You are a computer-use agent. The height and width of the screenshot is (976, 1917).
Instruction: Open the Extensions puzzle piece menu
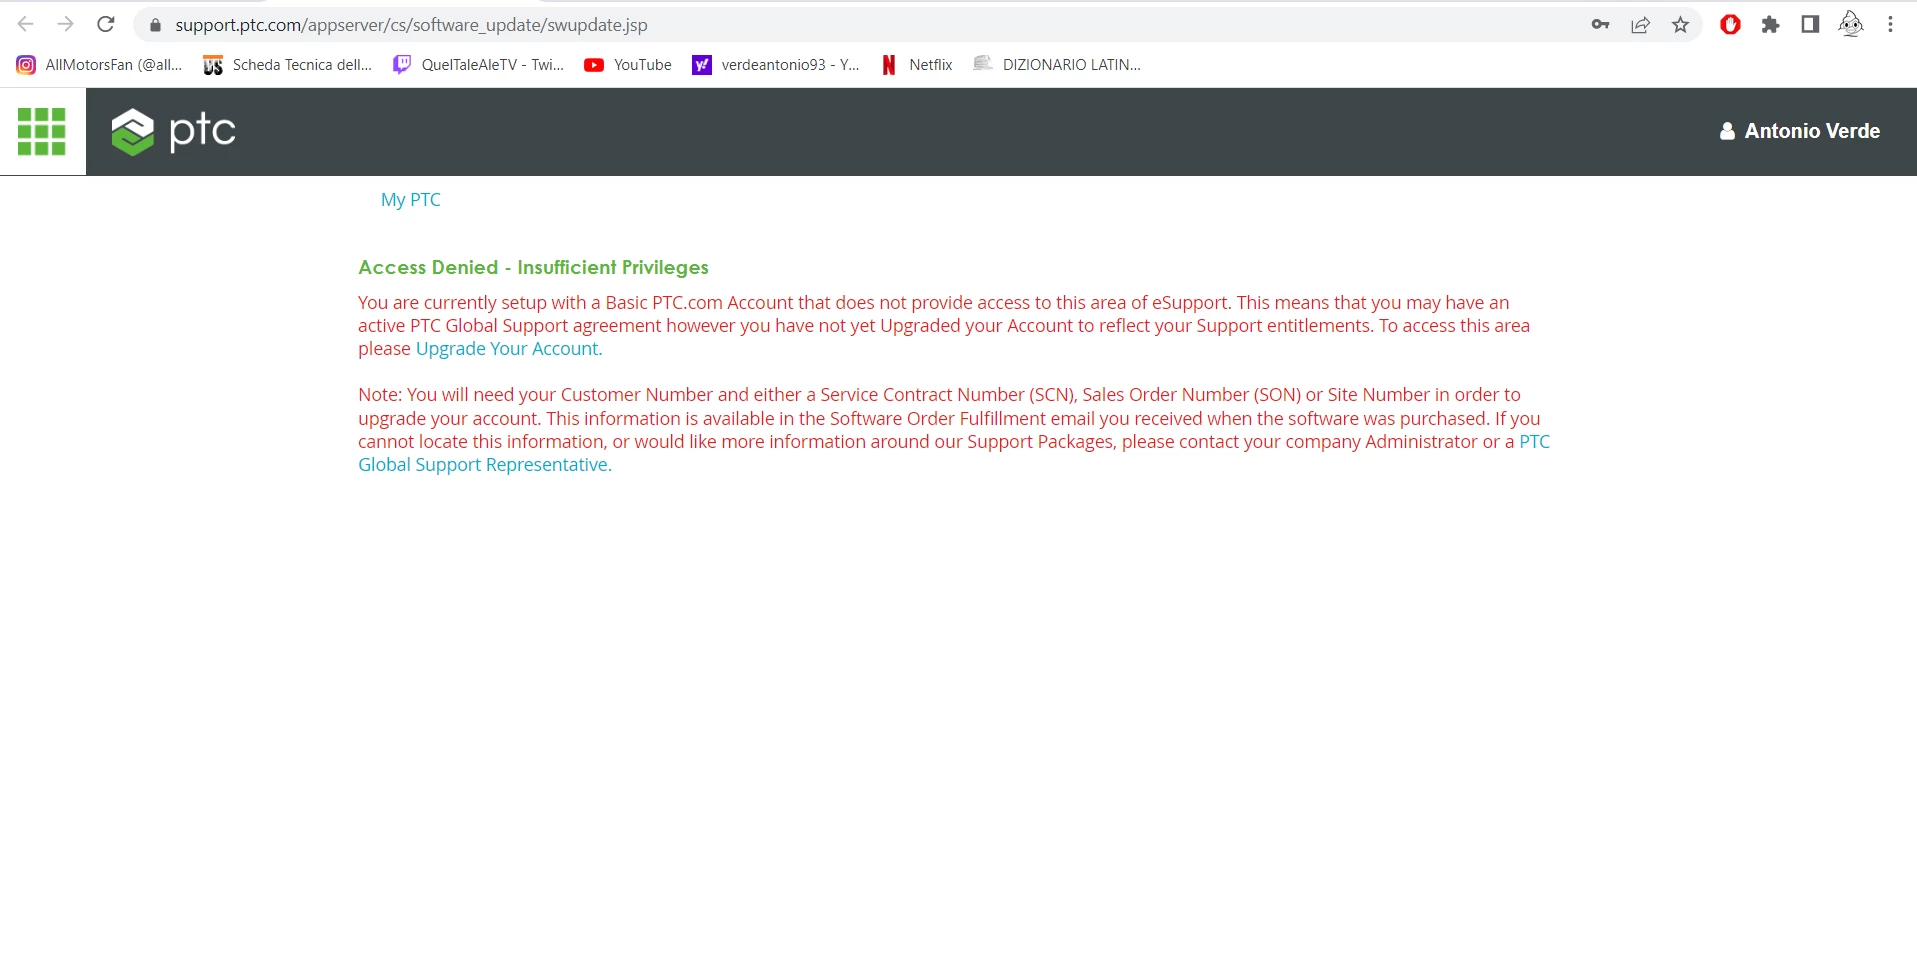tap(1770, 25)
